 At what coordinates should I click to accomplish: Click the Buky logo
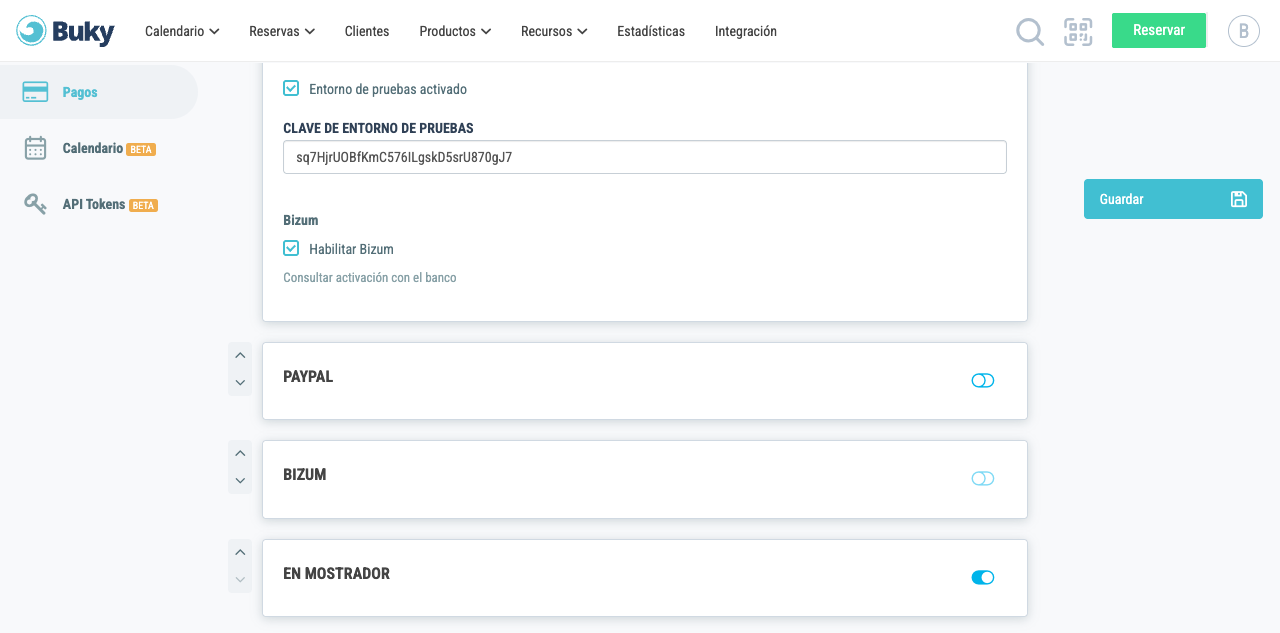(x=66, y=31)
